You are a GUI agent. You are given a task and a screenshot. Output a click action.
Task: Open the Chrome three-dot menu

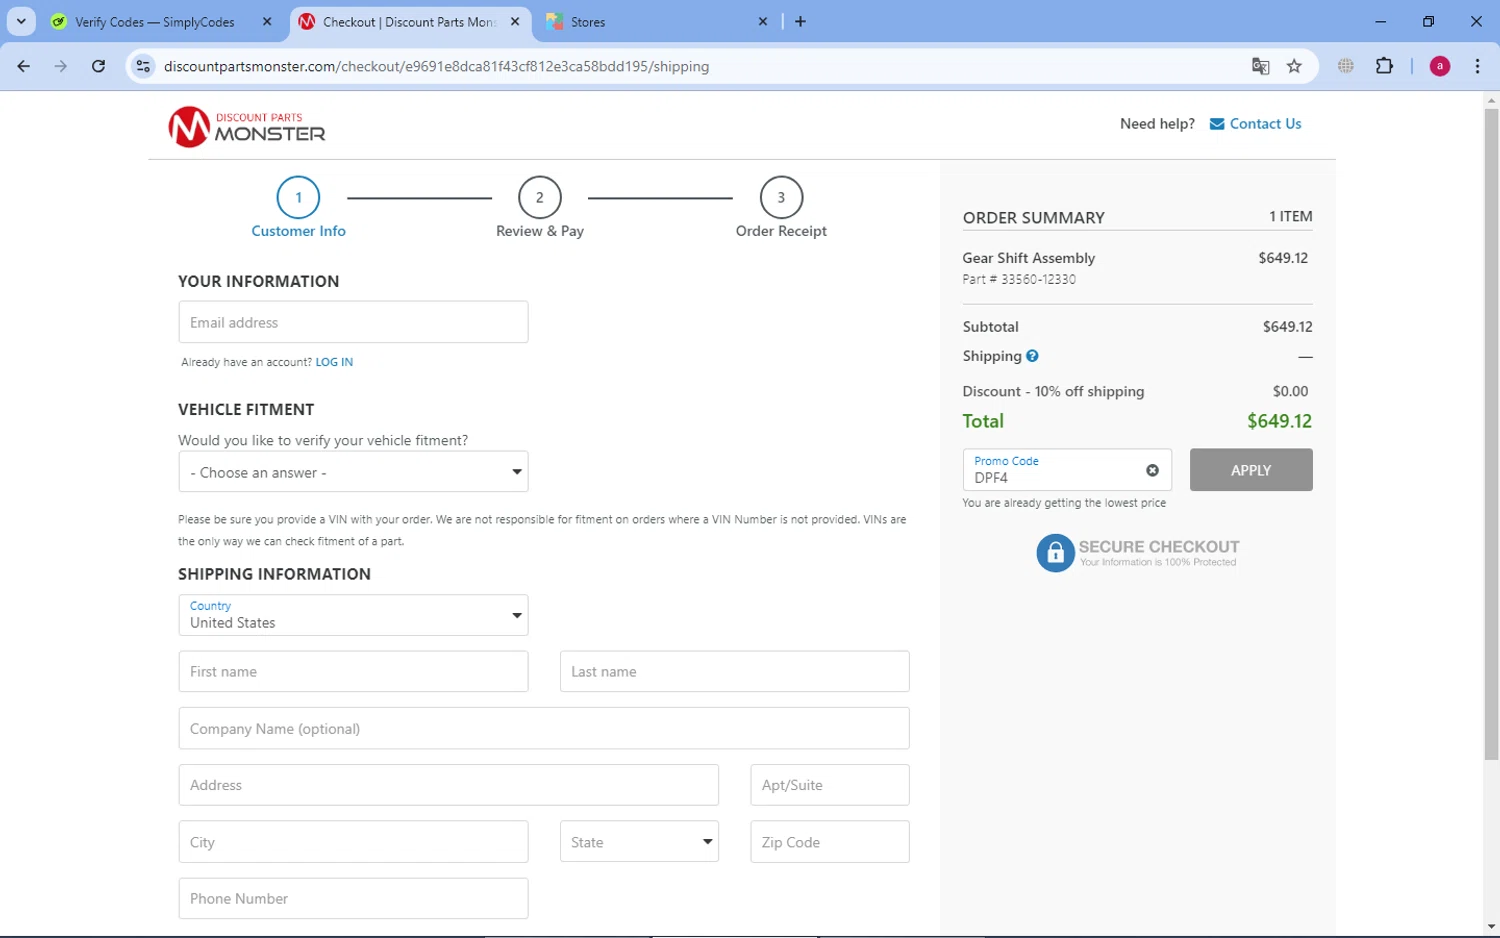(x=1477, y=66)
